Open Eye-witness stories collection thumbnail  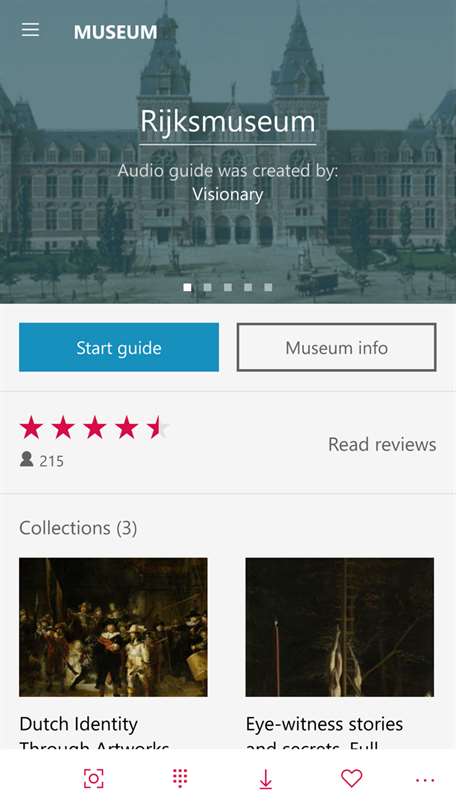click(340, 627)
